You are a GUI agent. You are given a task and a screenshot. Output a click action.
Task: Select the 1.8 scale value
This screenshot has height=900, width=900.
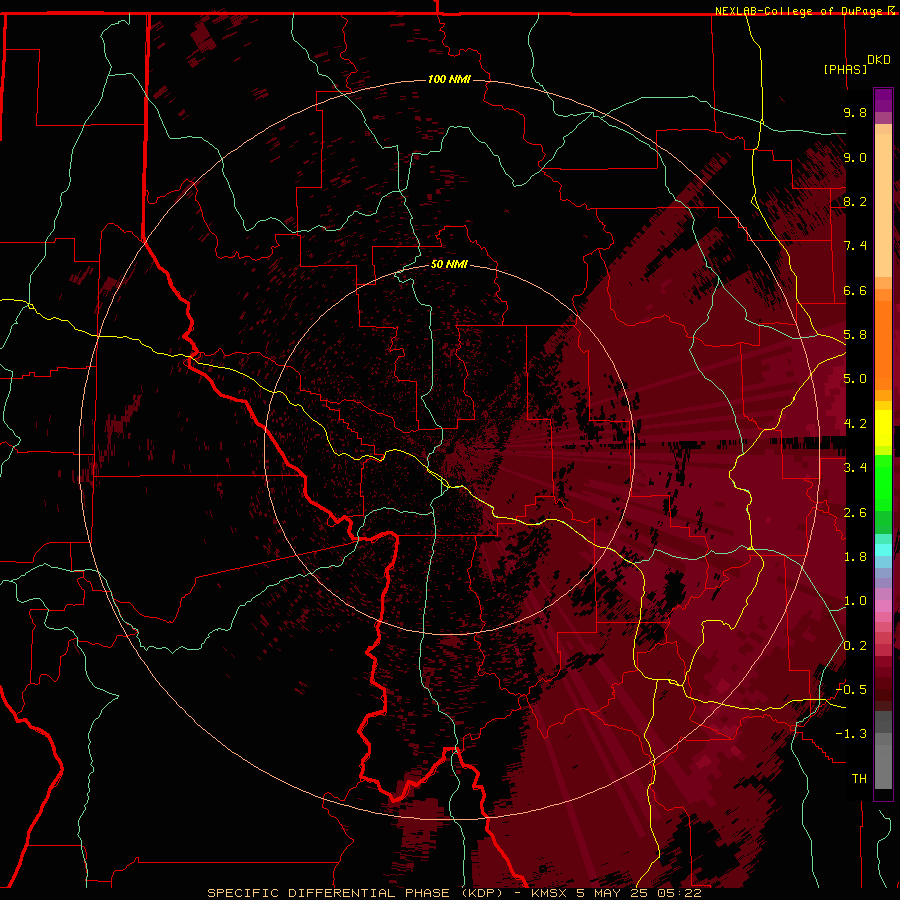[855, 557]
